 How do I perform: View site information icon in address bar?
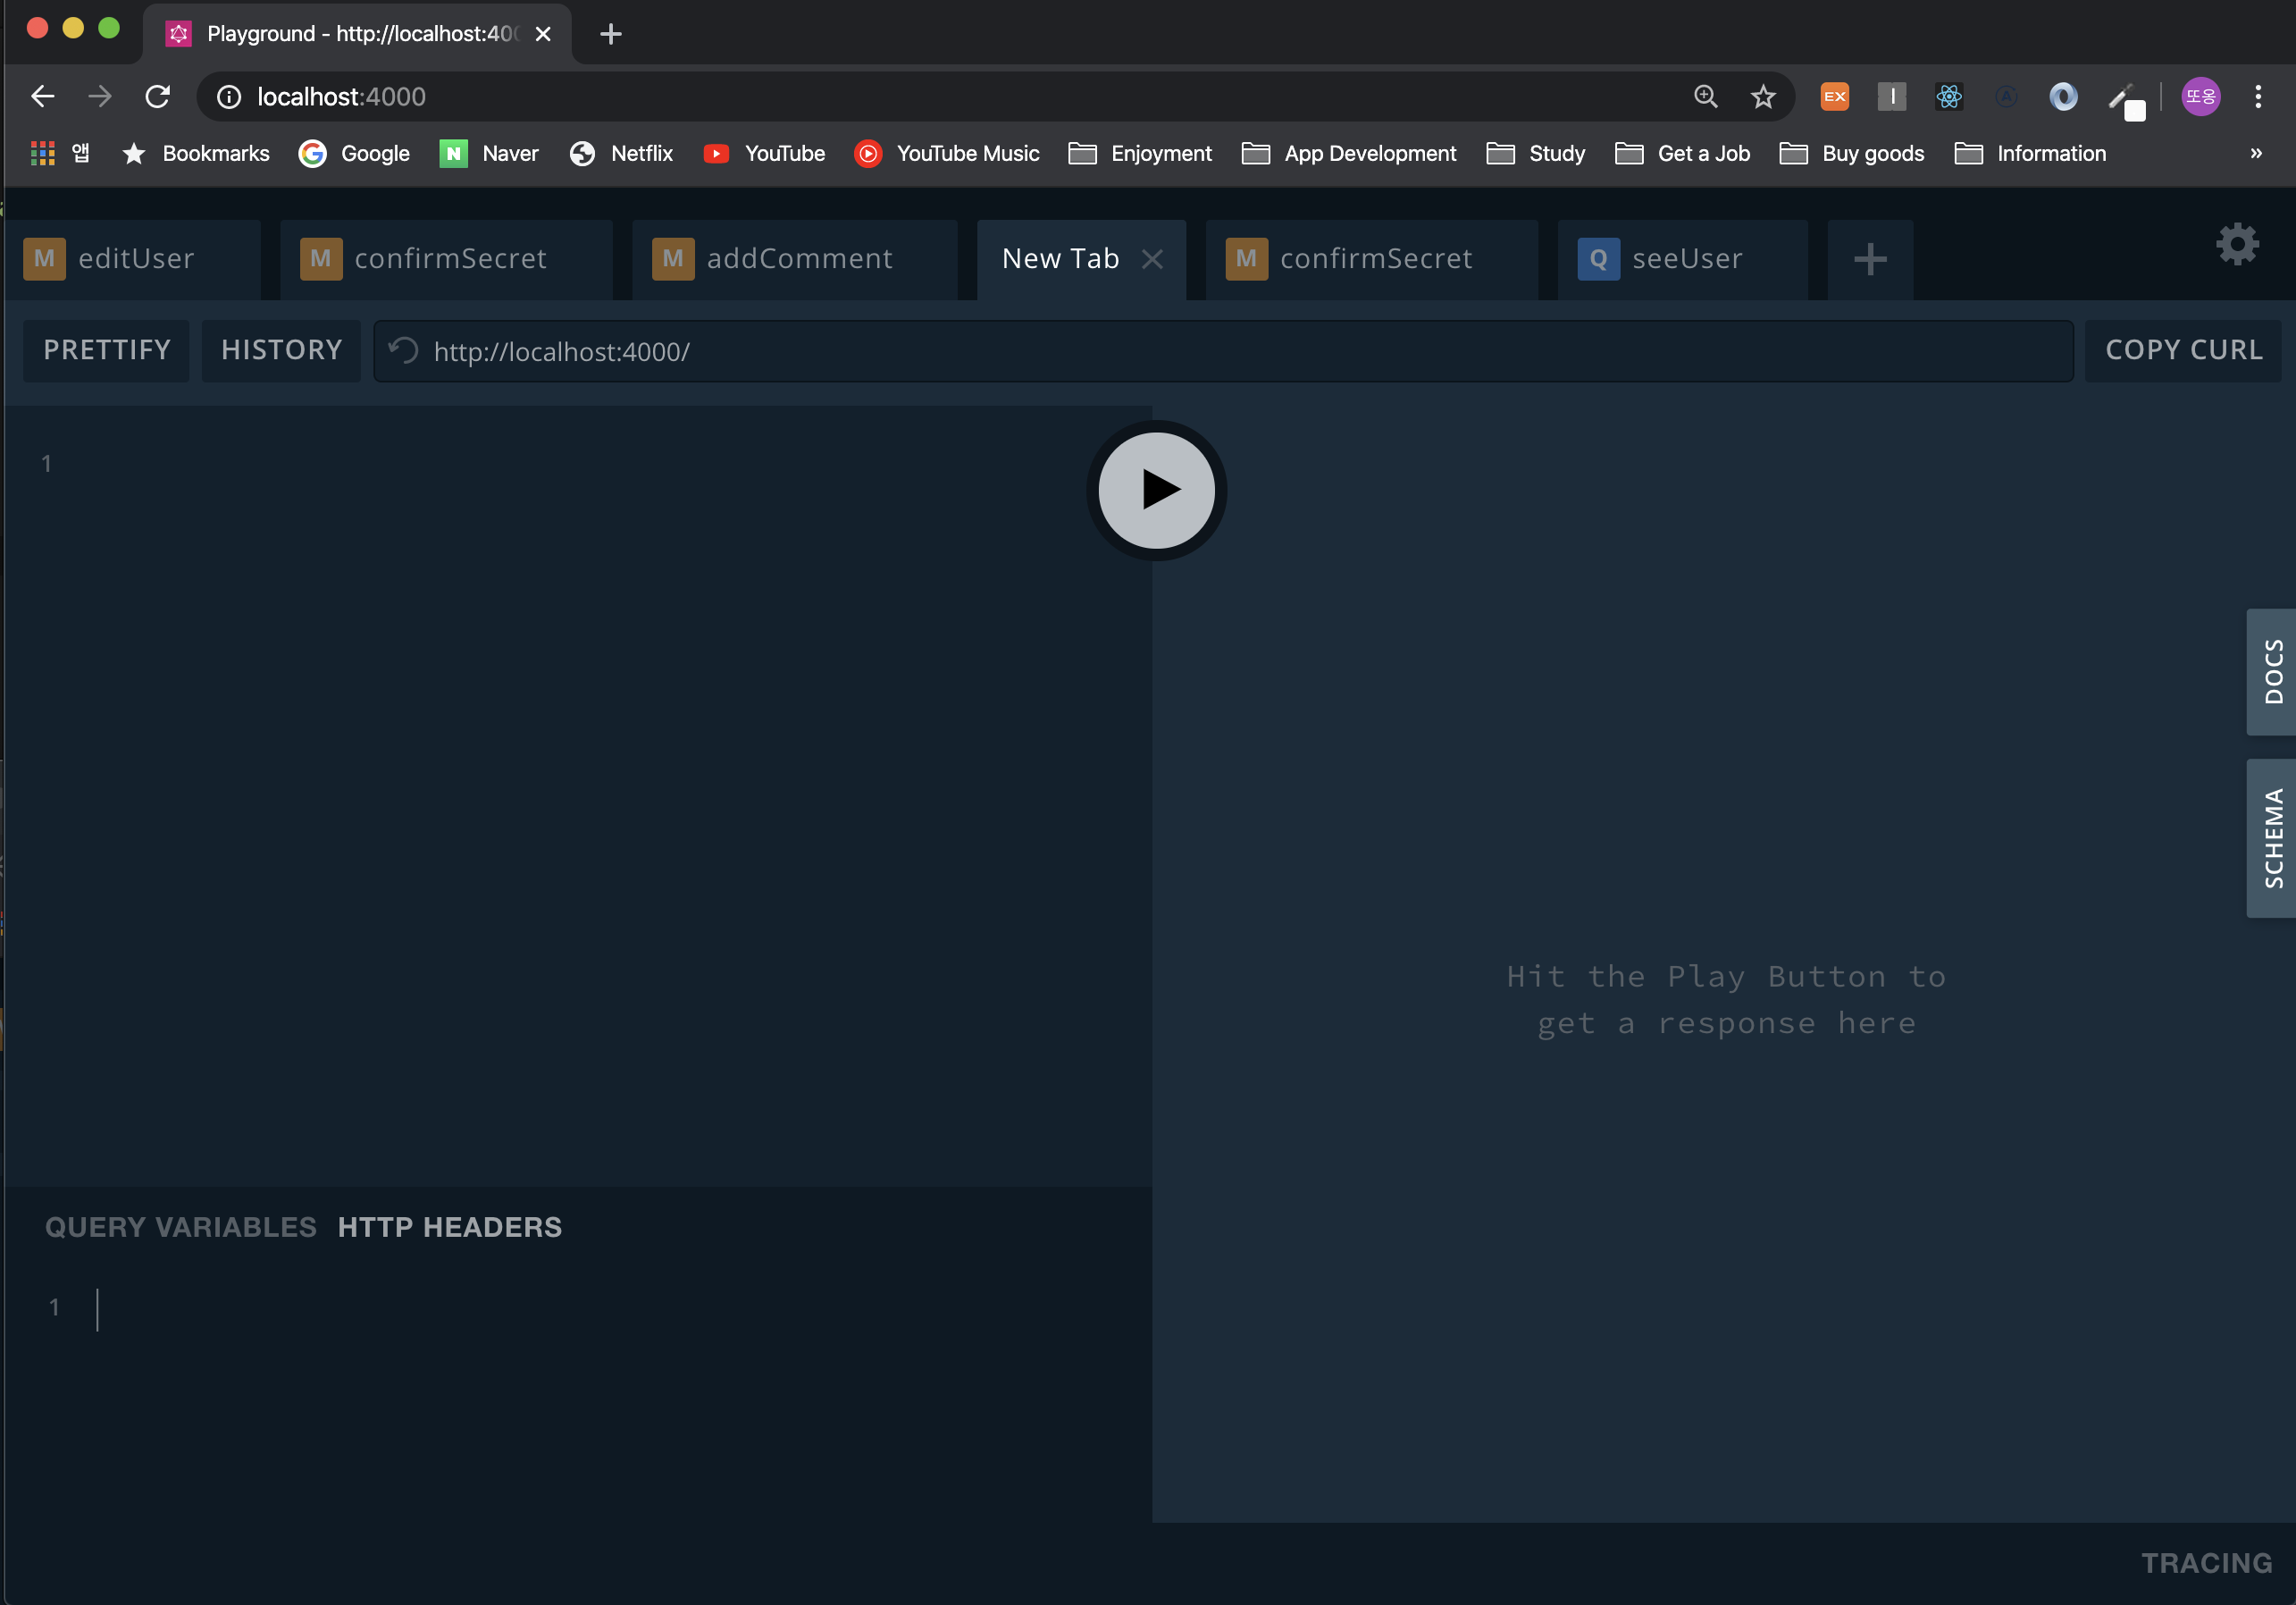point(228,96)
